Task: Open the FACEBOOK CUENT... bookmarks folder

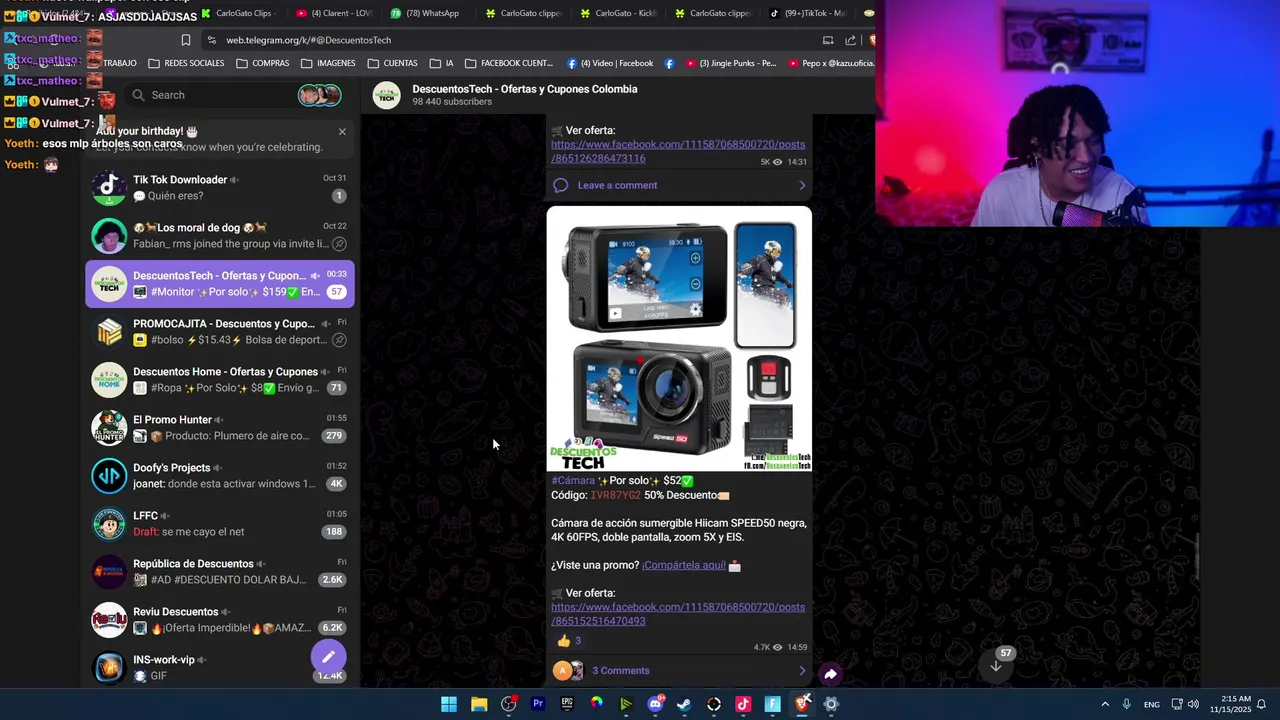Action: (x=509, y=63)
